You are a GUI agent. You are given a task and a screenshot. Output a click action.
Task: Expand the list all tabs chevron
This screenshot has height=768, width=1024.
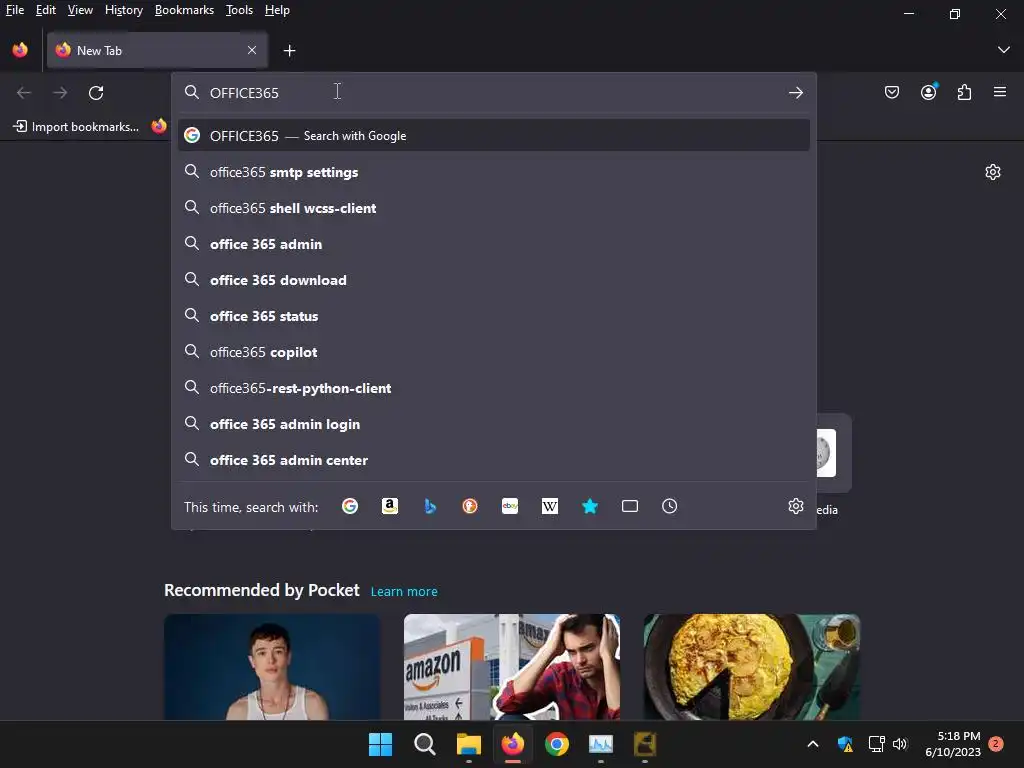pos(1004,50)
